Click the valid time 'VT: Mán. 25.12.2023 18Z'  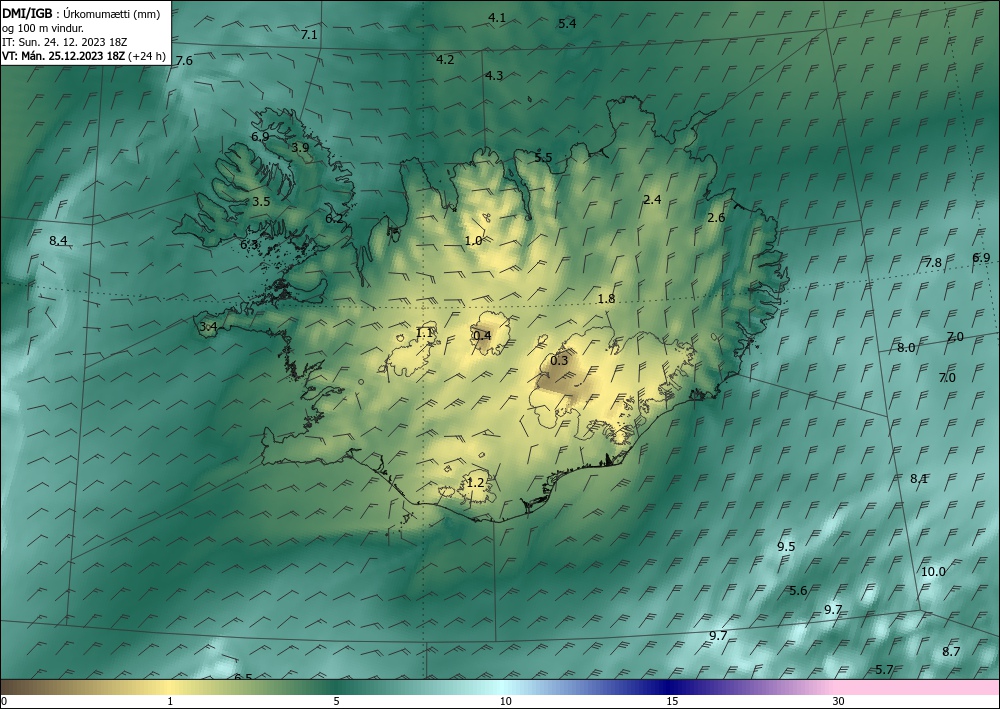pyautogui.click(x=64, y=56)
